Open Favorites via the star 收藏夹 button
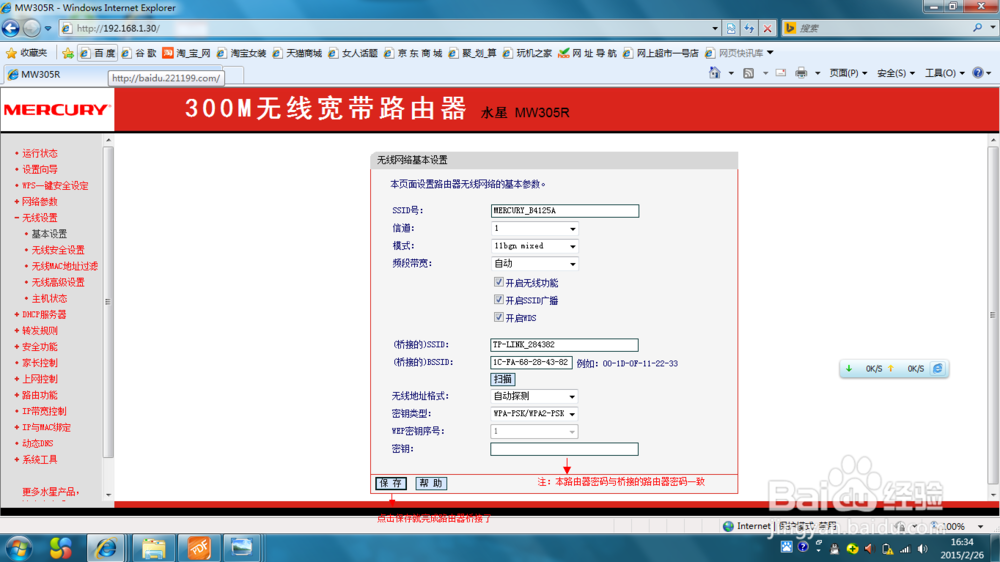The width and height of the screenshot is (1000, 562). coord(27,53)
